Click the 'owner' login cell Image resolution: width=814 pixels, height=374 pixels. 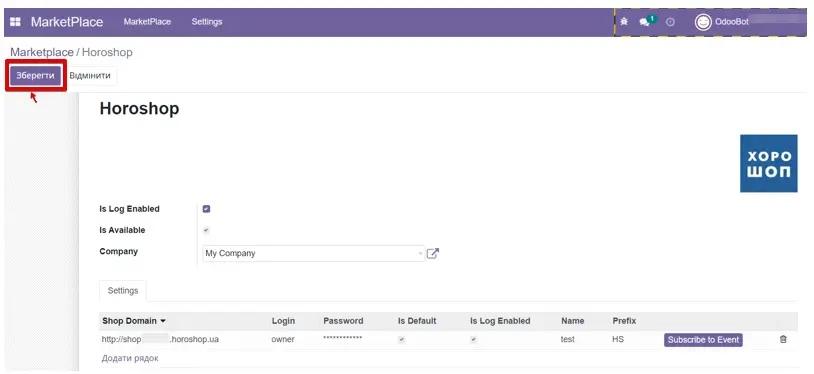click(283, 339)
